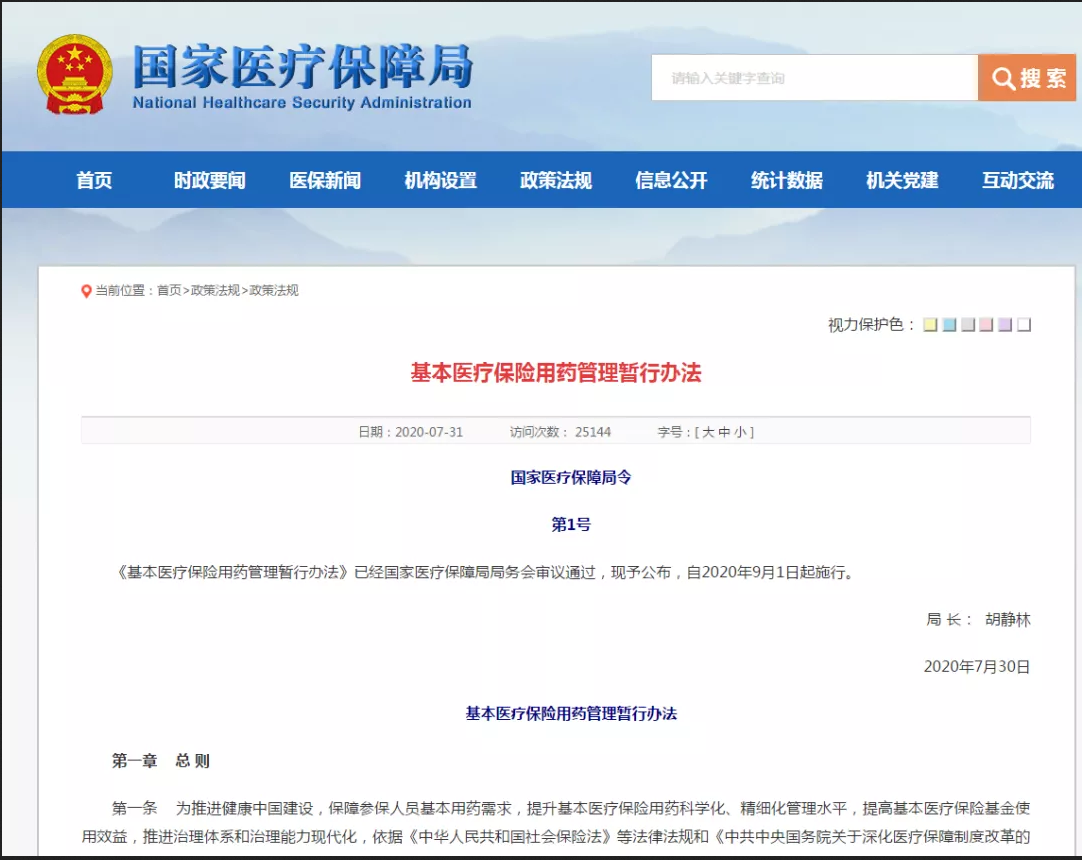1082x860 pixels.
Task: Click the orange 搜索 search button
Action: coord(1027,78)
